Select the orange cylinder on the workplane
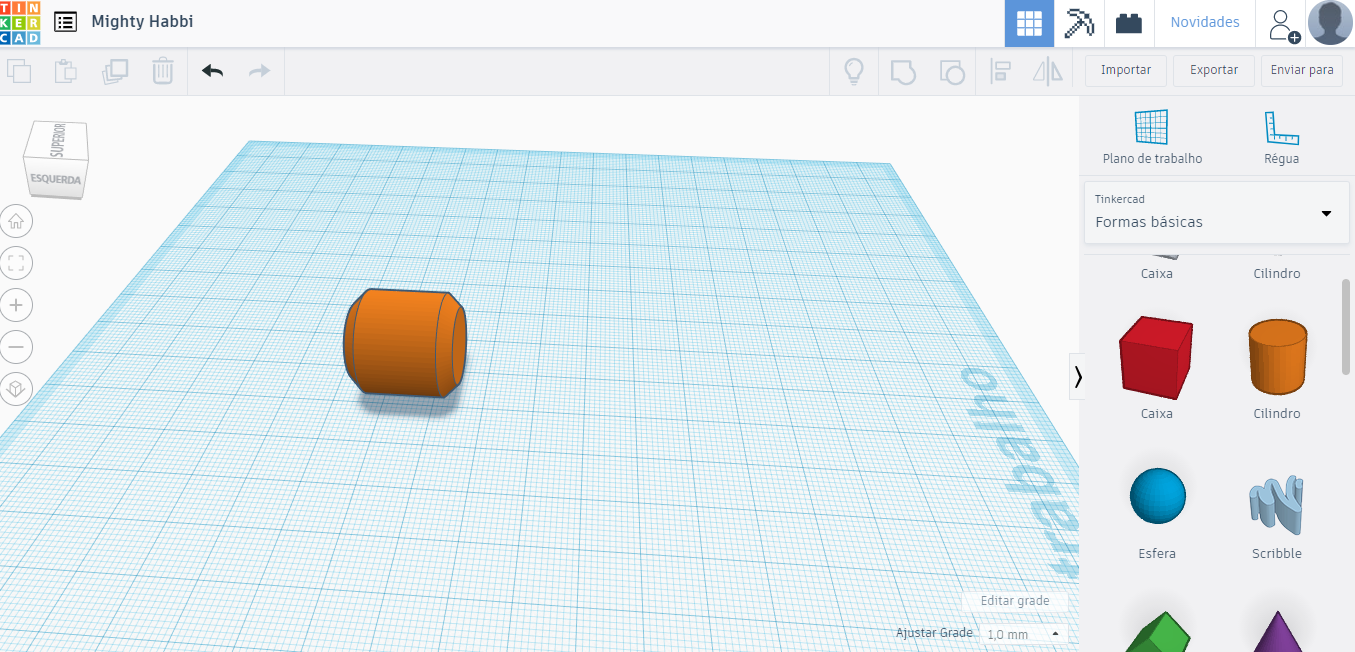The height and width of the screenshot is (652, 1355). click(x=405, y=343)
